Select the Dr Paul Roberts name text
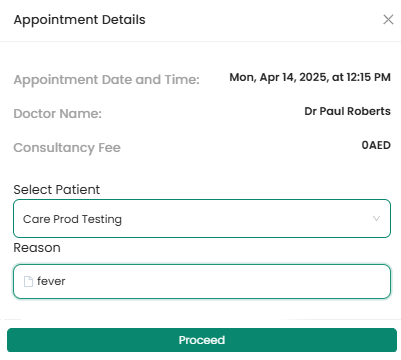The height and width of the screenshot is (360, 401). pos(347,111)
